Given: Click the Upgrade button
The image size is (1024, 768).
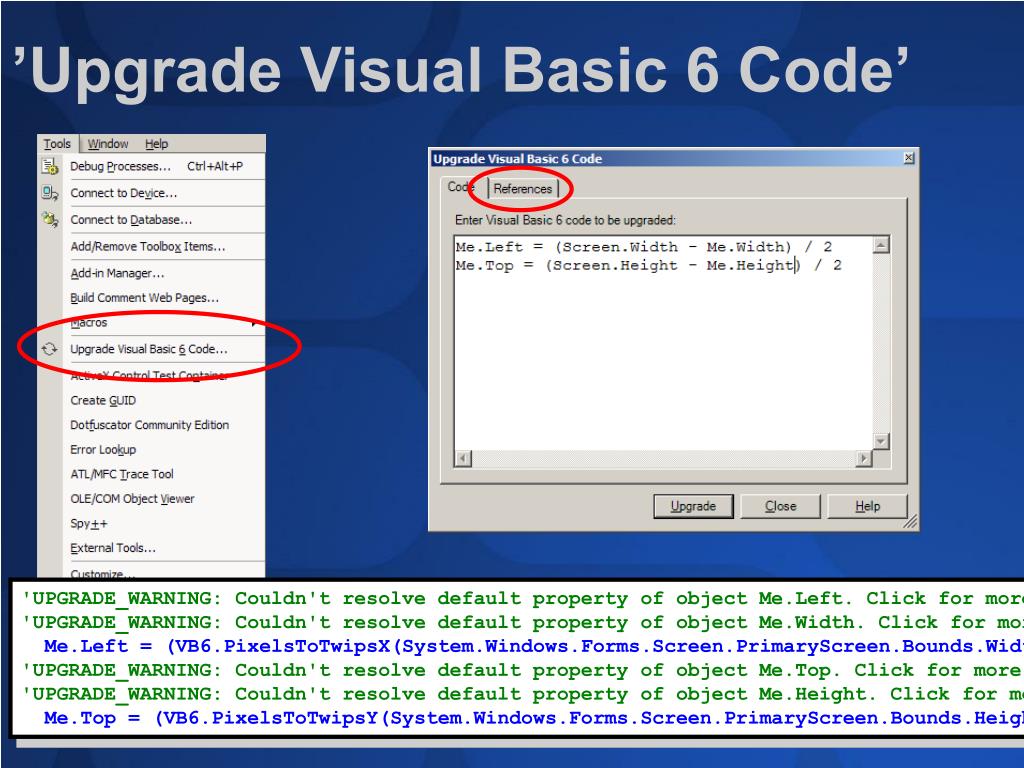Looking at the screenshot, I should click(x=693, y=506).
